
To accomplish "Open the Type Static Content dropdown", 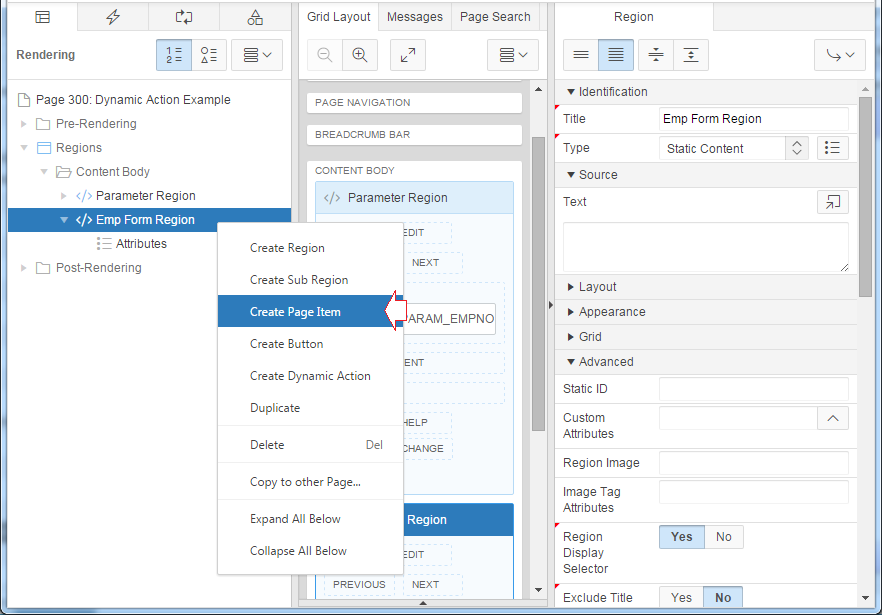I will click(x=734, y=148).
